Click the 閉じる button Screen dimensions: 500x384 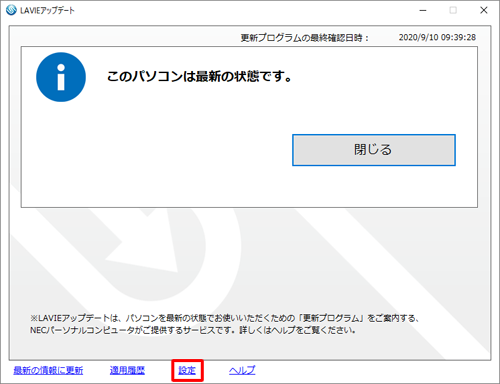click(374, 150)
